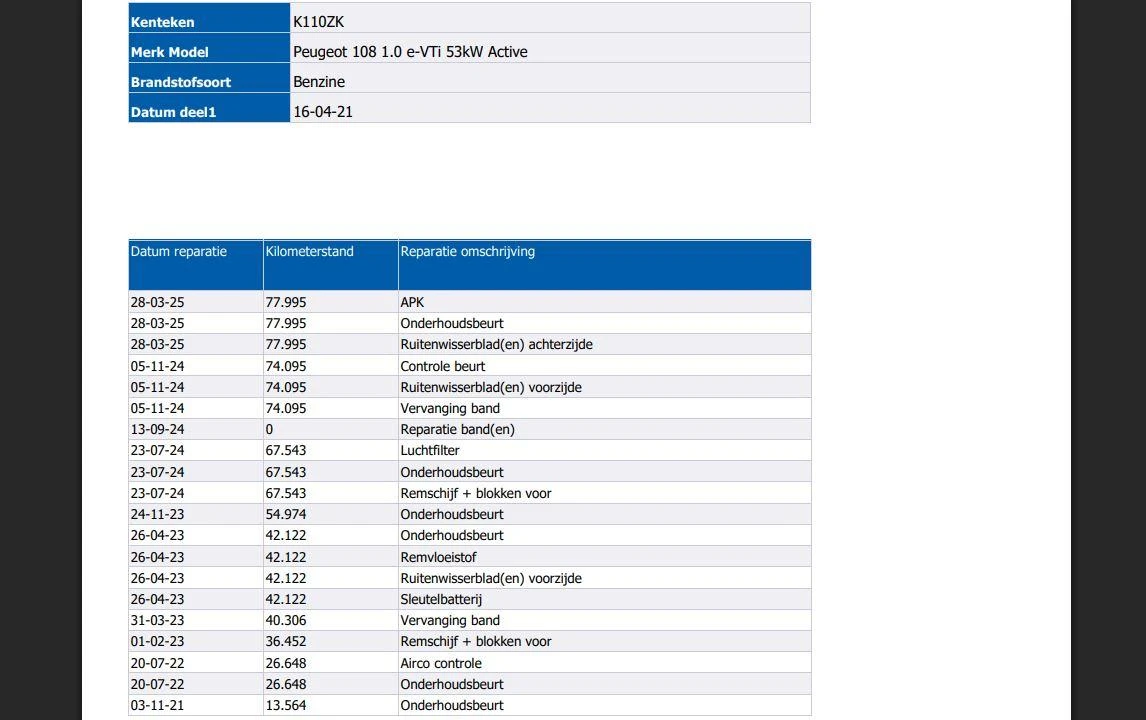Click the Reparatie band(en) entry

458,430
